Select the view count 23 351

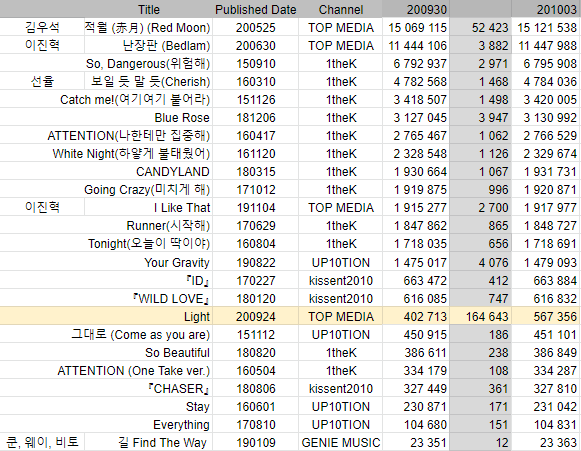[x=428, y=442]
